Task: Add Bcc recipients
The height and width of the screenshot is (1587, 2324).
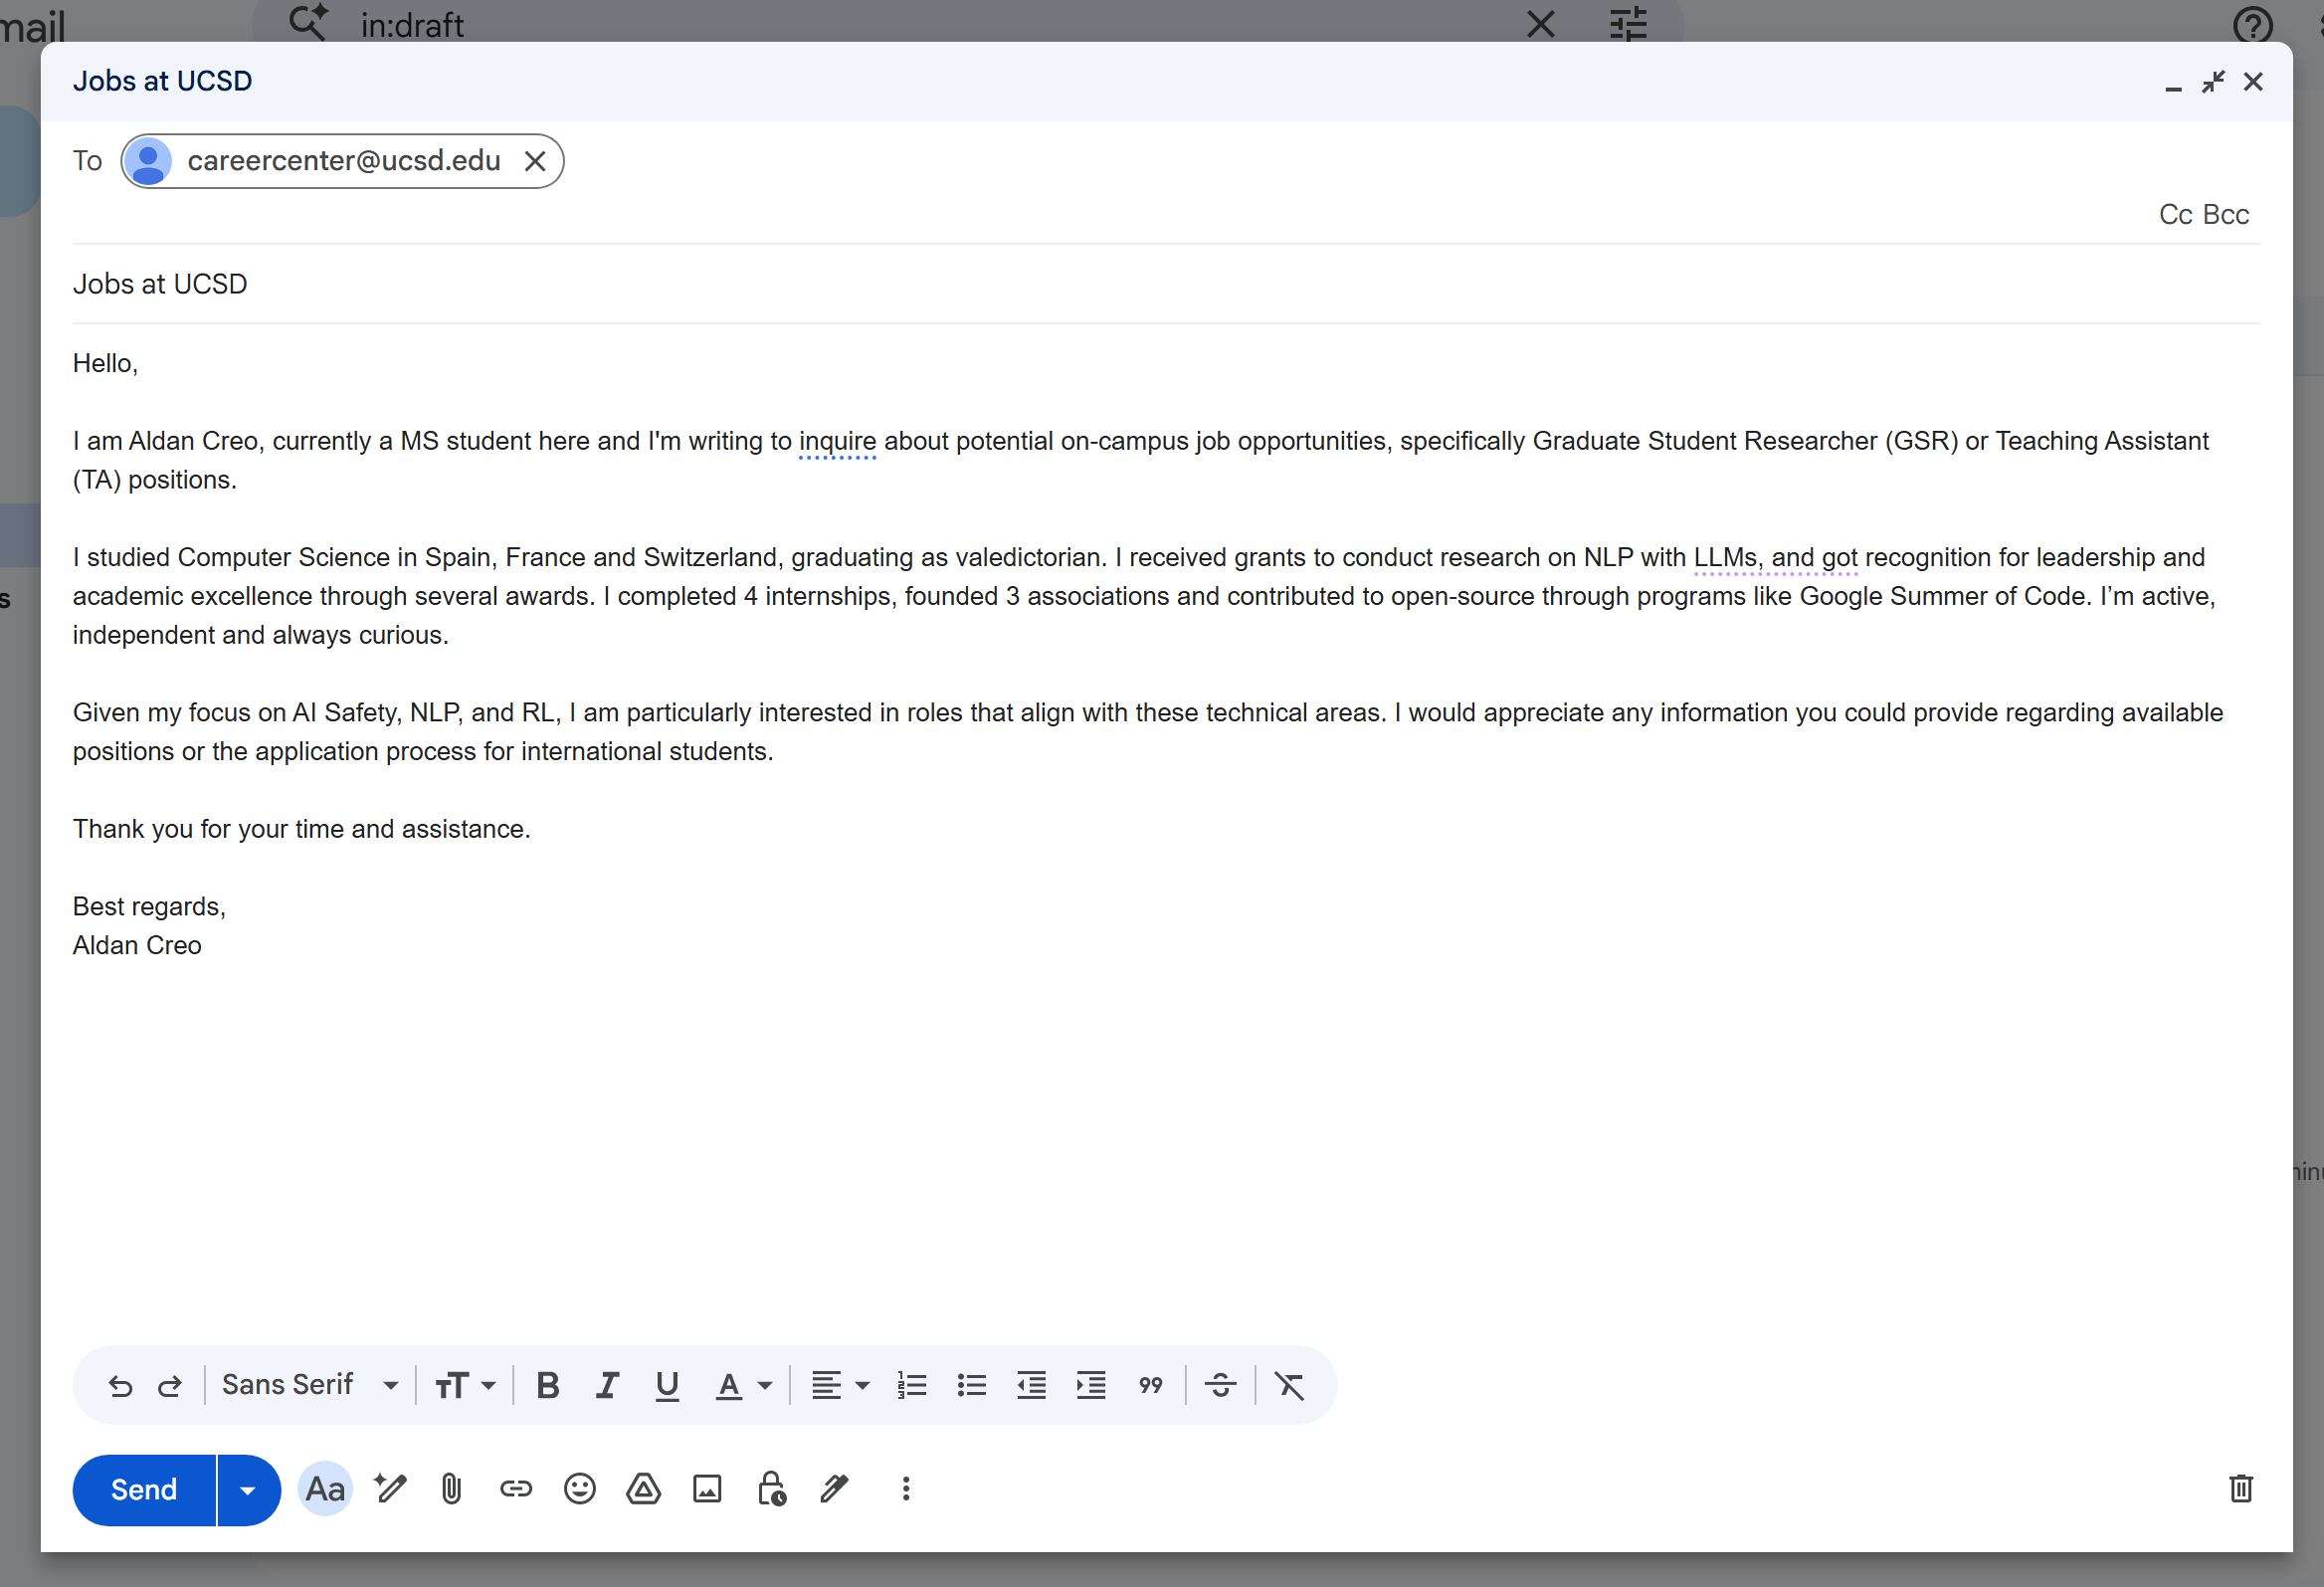Action: coord(2226,215)
